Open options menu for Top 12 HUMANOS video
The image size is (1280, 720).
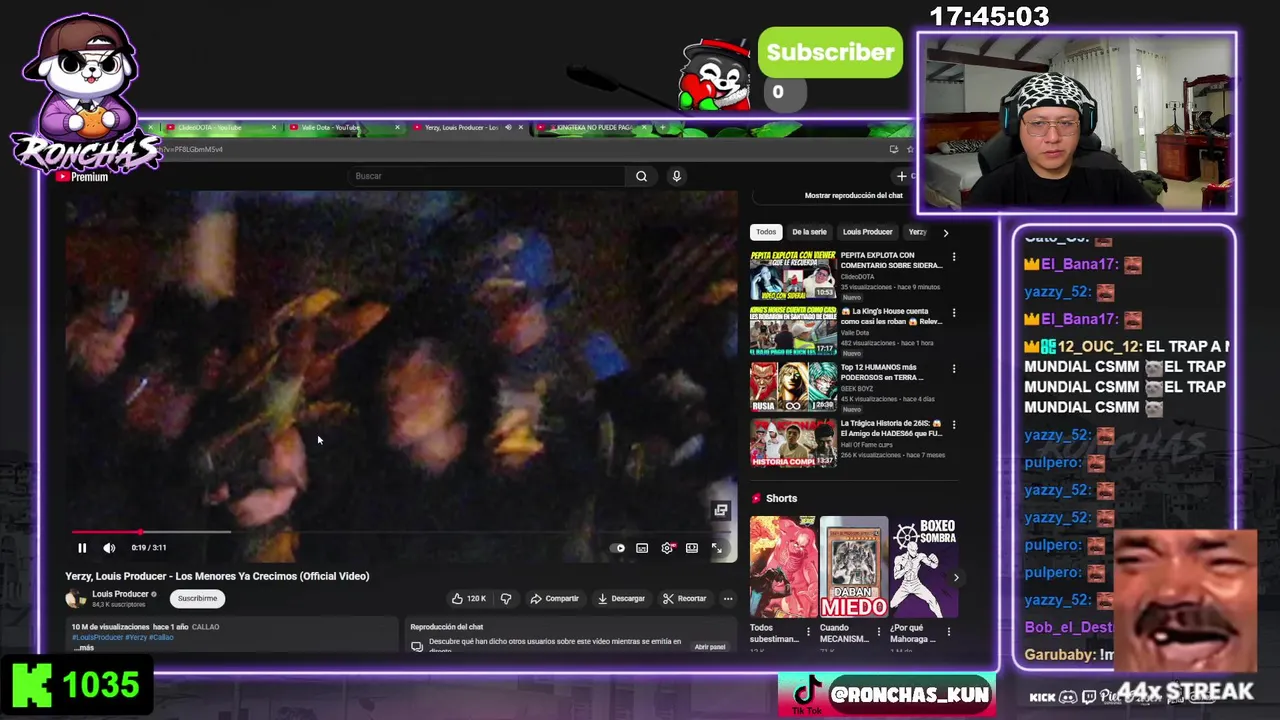tap(953, 369)
